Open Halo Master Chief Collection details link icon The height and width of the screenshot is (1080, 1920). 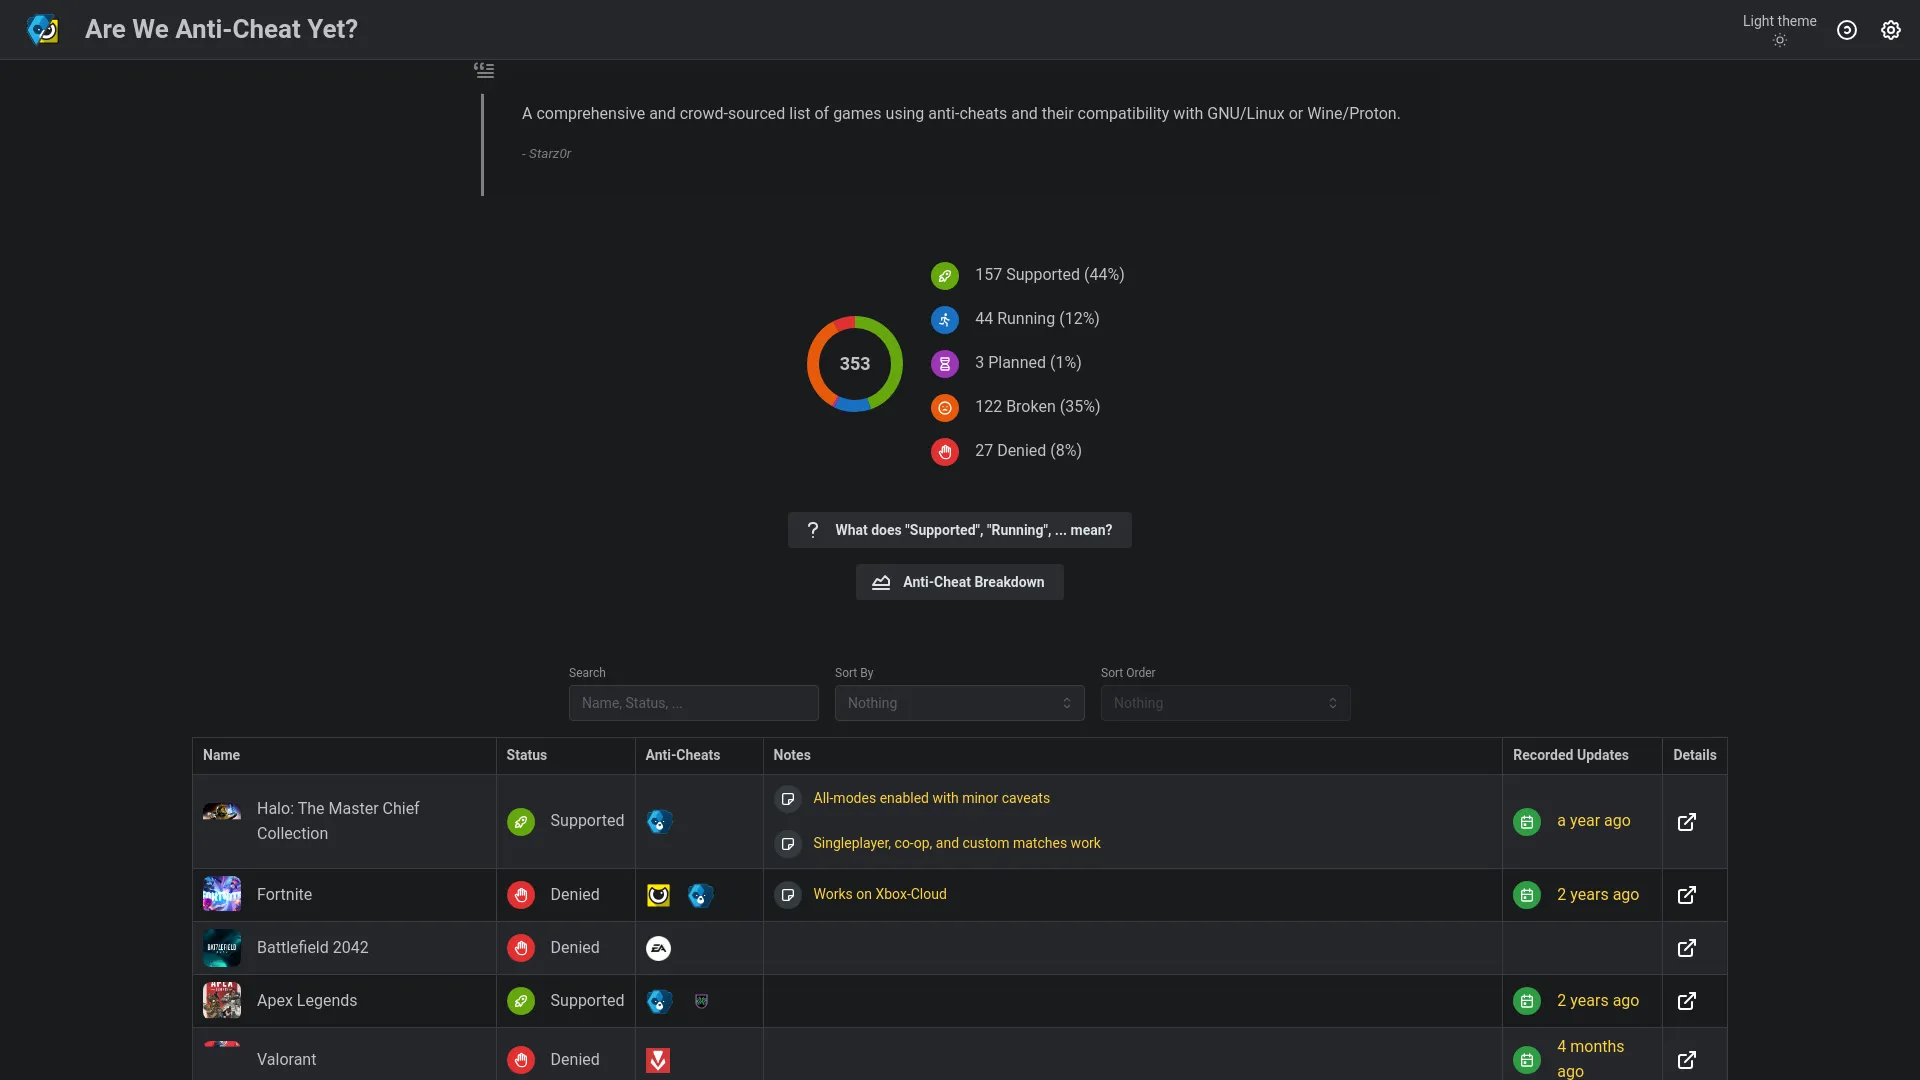click(1686, 822)
